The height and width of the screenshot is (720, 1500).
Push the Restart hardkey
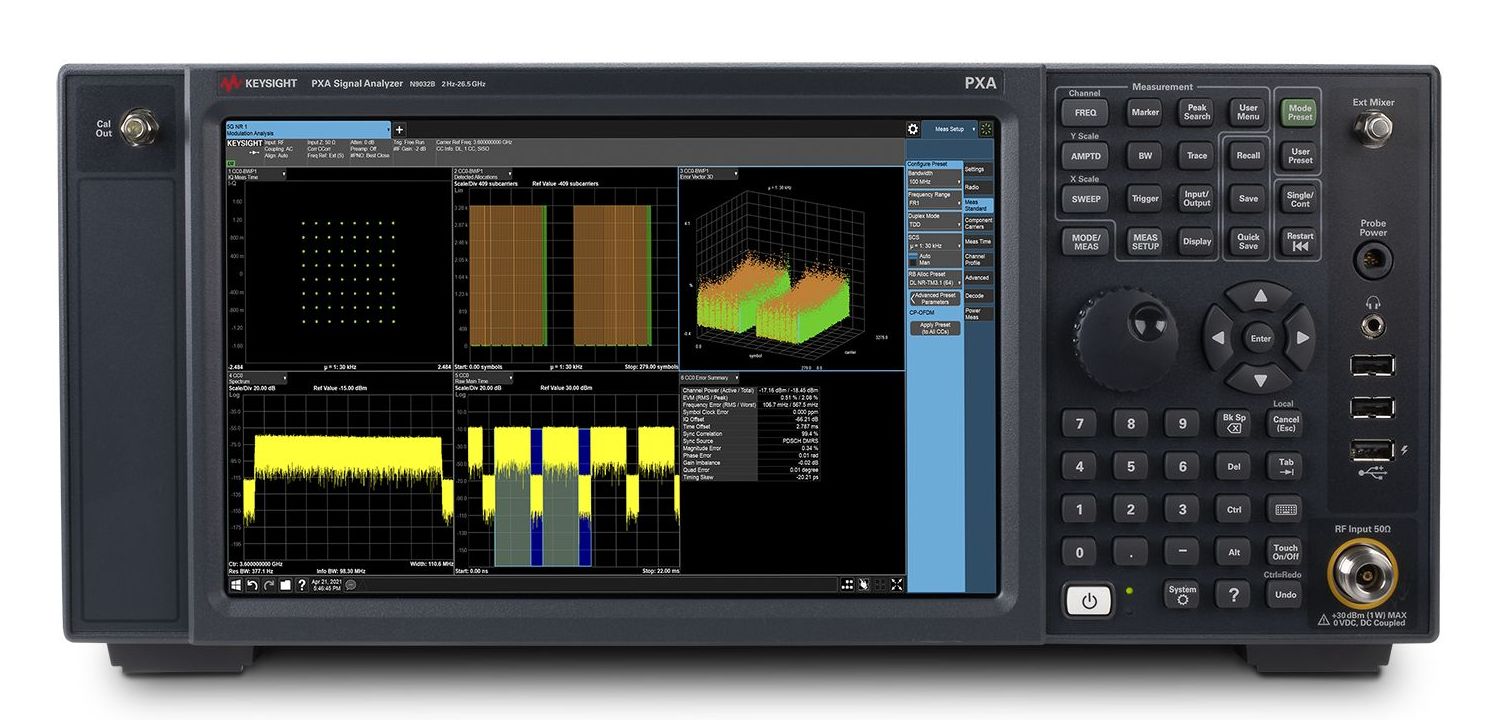pos(1300,241)
